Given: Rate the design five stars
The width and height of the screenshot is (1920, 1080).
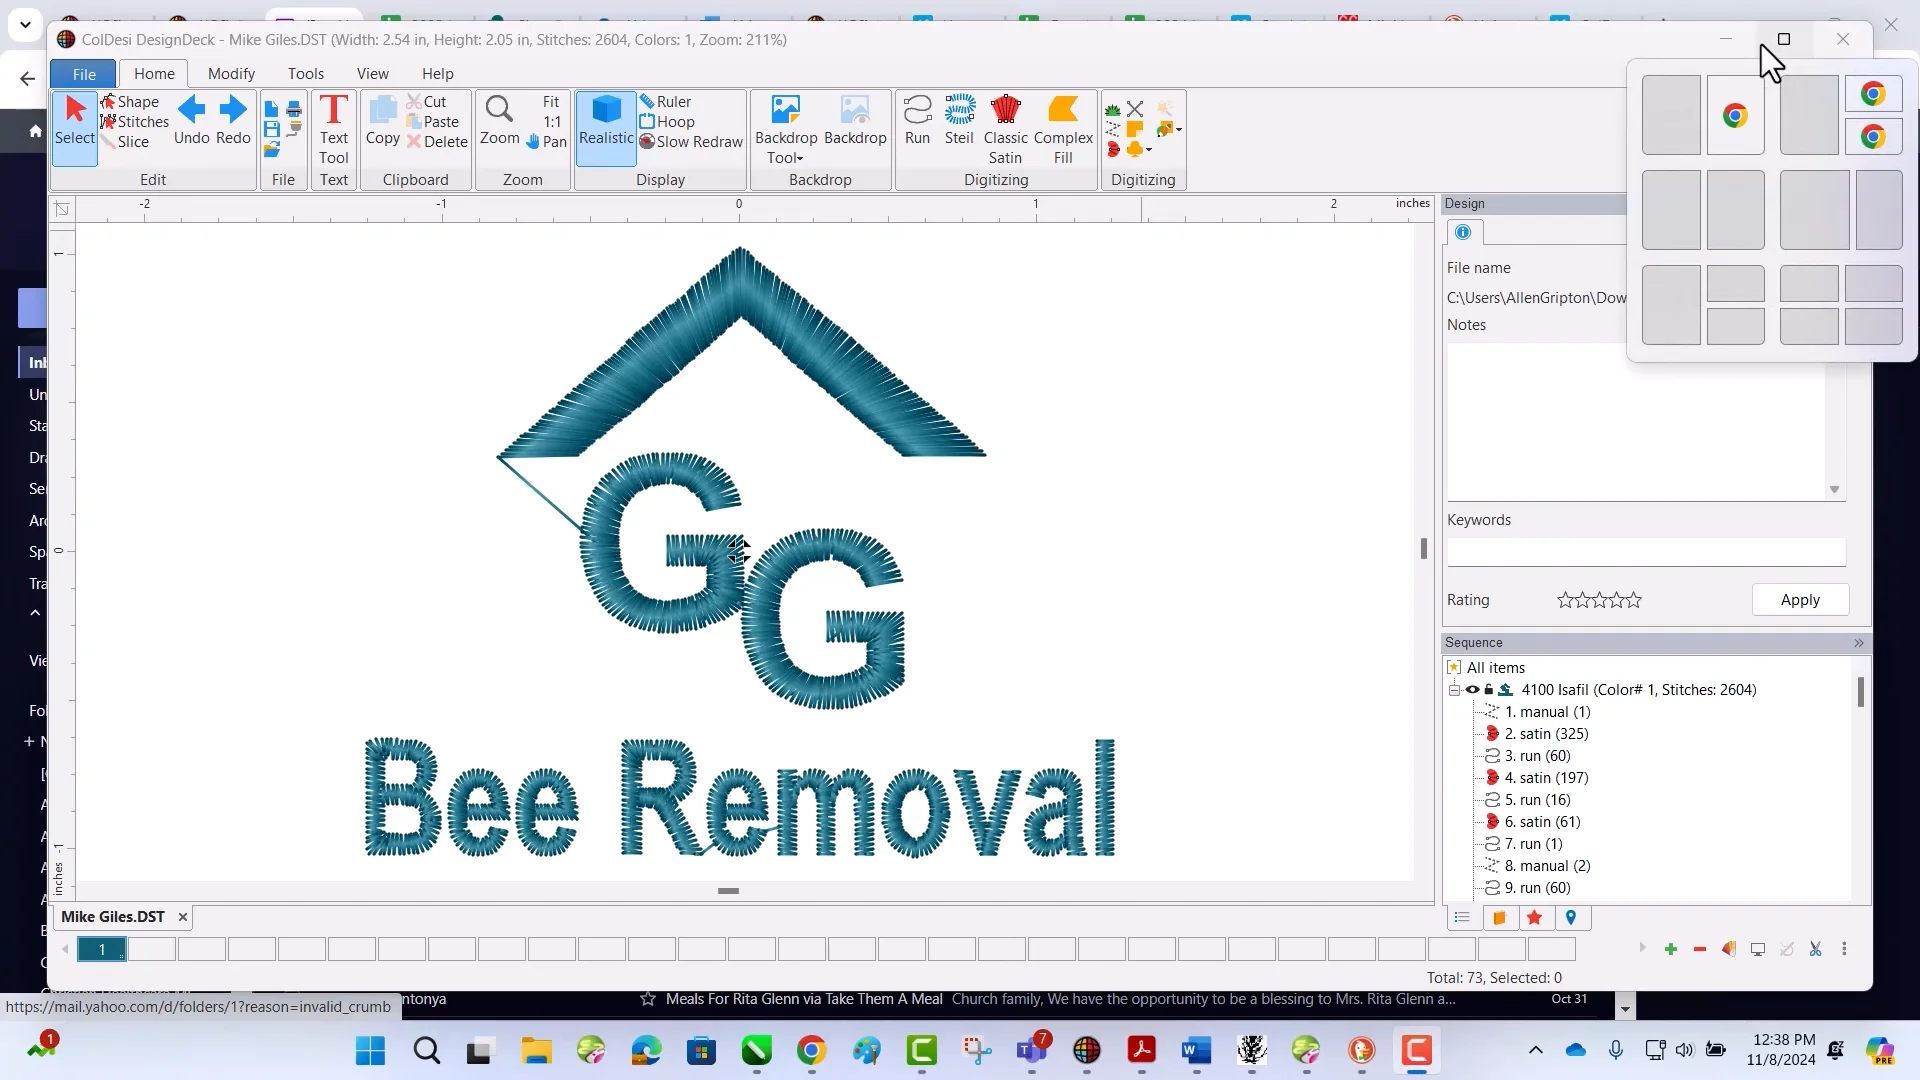Looking at the screenshot, I should [1636, 600].
